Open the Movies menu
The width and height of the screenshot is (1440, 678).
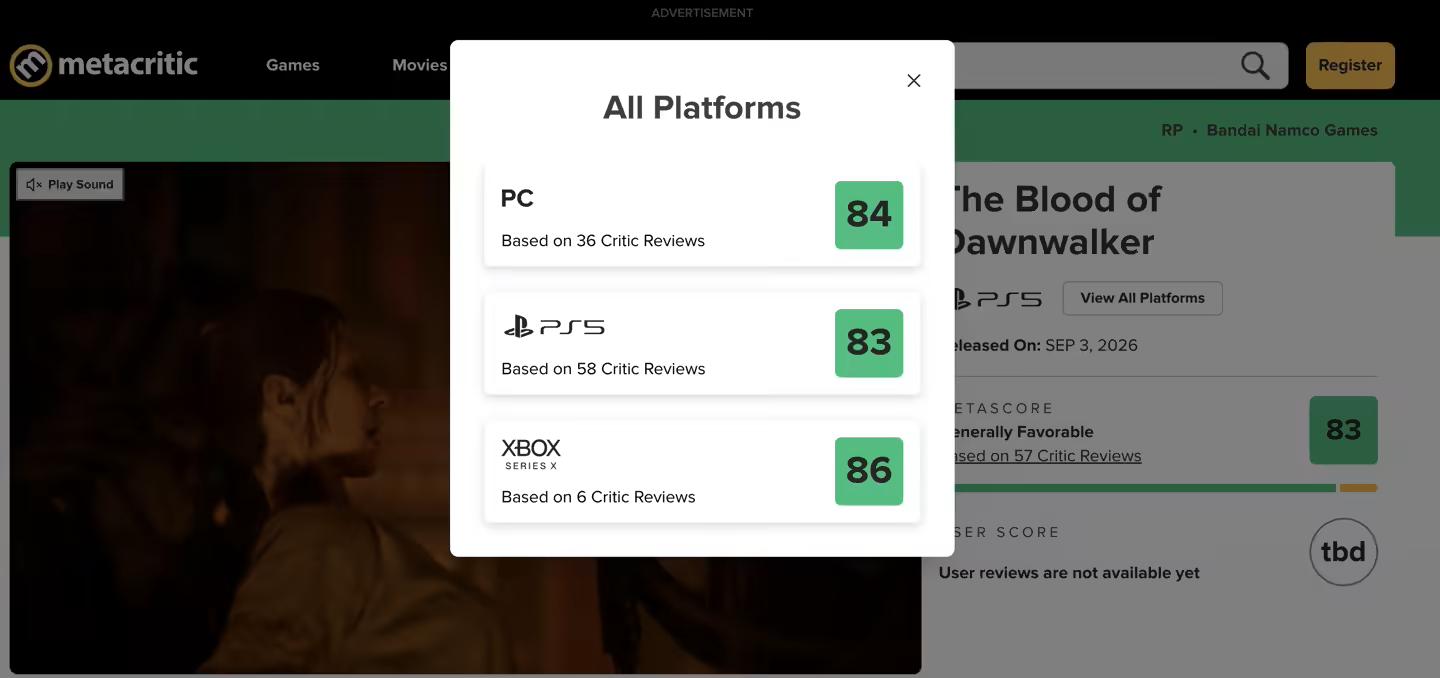pos(420,65)
